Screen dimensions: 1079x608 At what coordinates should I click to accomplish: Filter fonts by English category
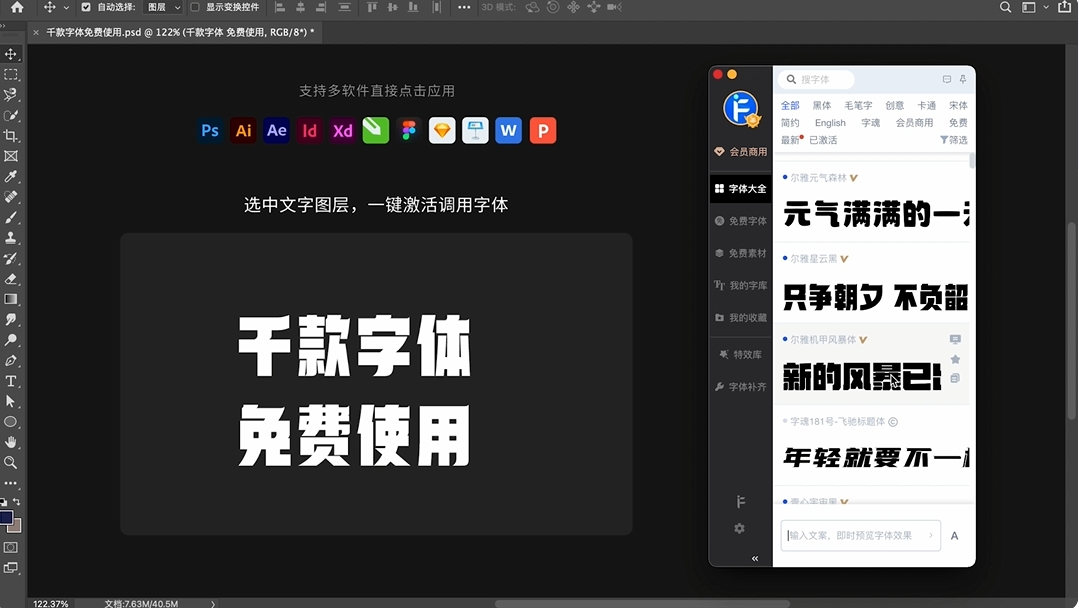pos(830,122)
